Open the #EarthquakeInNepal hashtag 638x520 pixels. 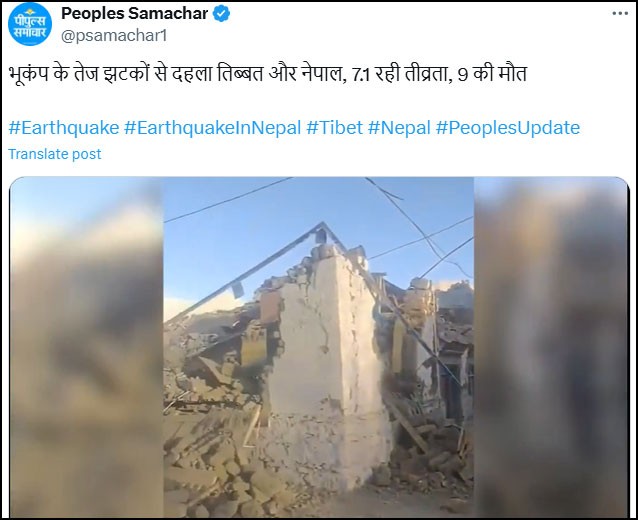click(x=212, y=128)
